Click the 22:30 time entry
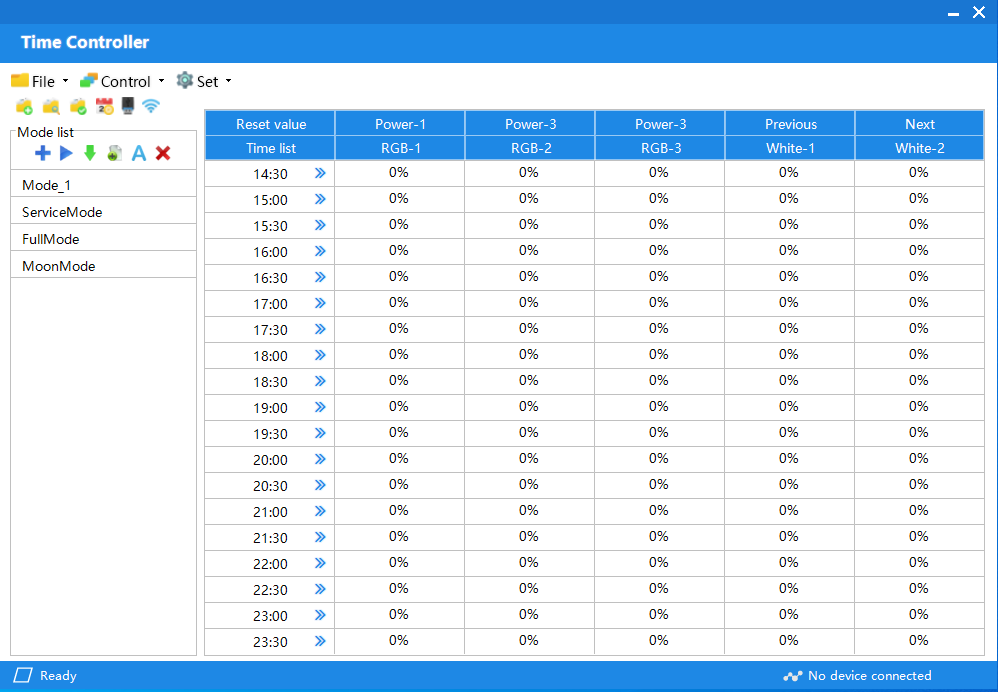Image resolution: width=998 pixels, height=692 pixels. click(271, 590)
